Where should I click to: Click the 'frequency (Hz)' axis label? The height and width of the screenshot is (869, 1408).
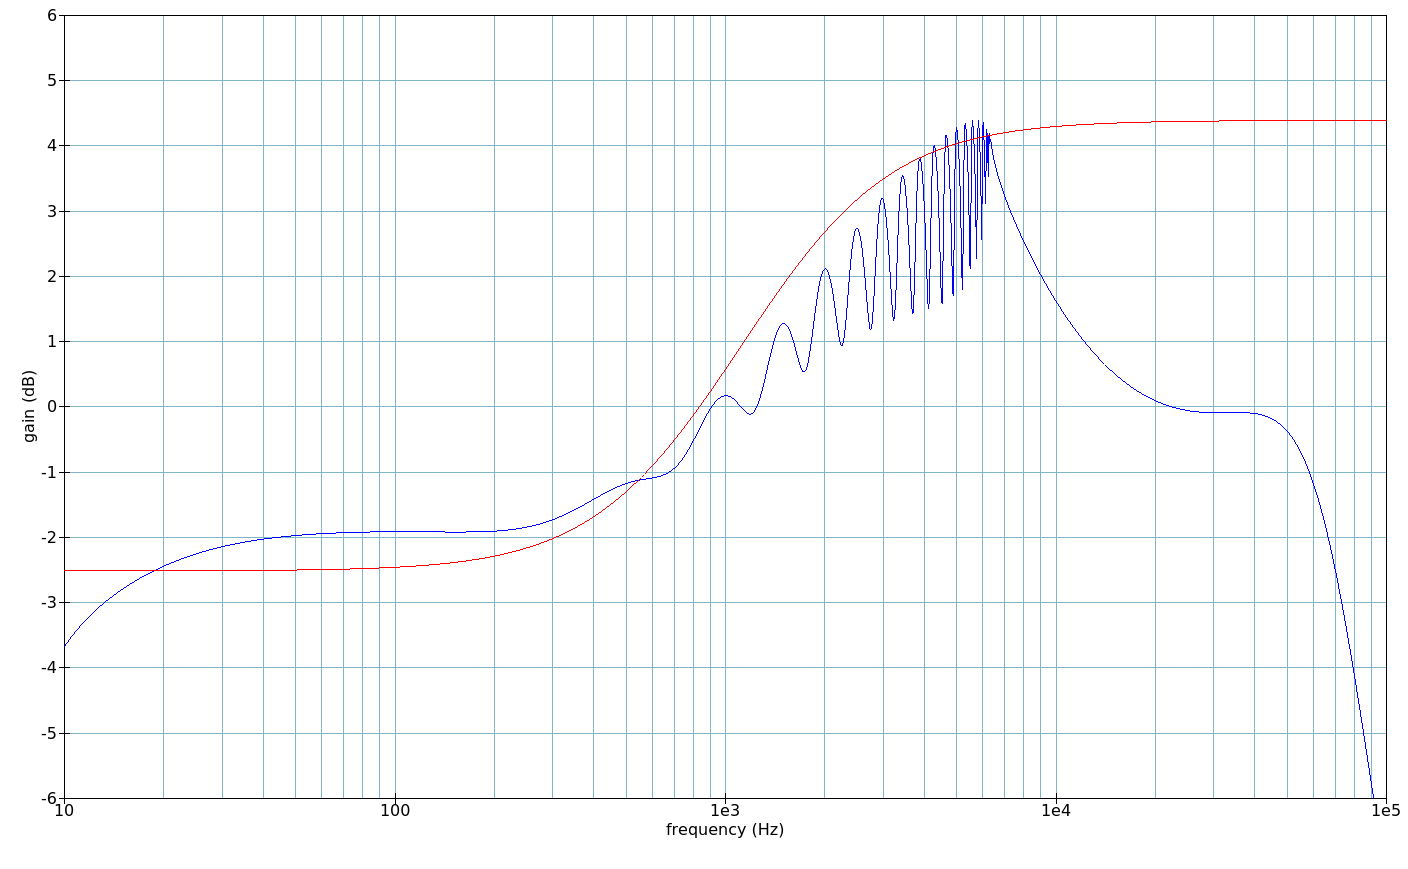(725, 830)
